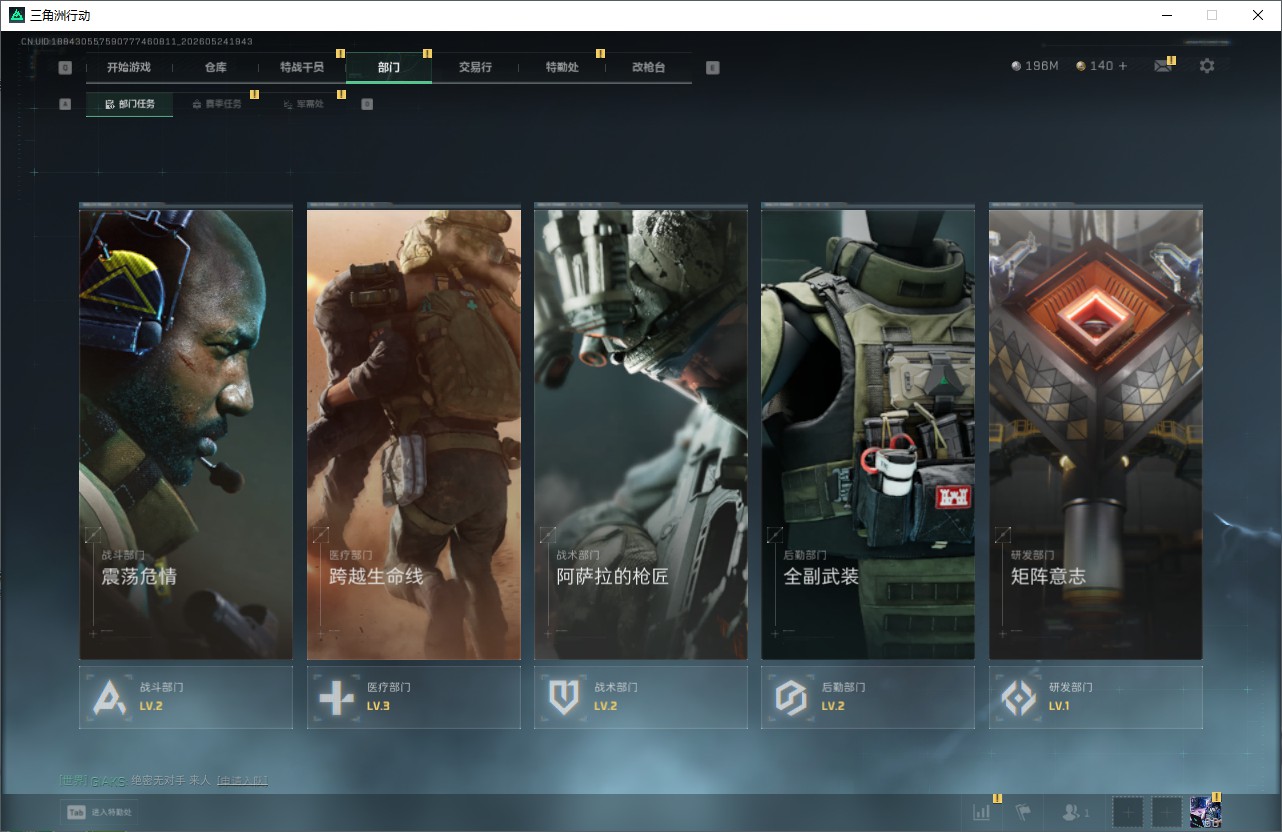Click the Q previous-tab key icon
The height and width of the screenshot is (832, 1282).
click(65, 68)
